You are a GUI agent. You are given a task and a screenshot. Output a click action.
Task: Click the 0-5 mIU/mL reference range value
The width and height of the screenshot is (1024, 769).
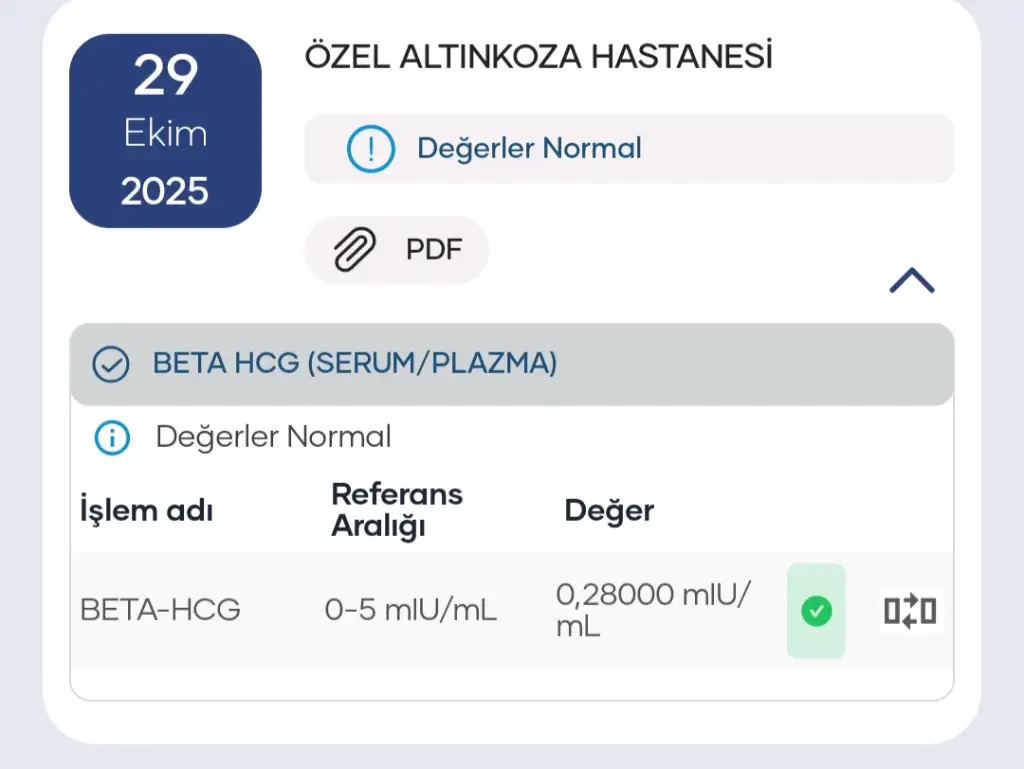point(410,609)
